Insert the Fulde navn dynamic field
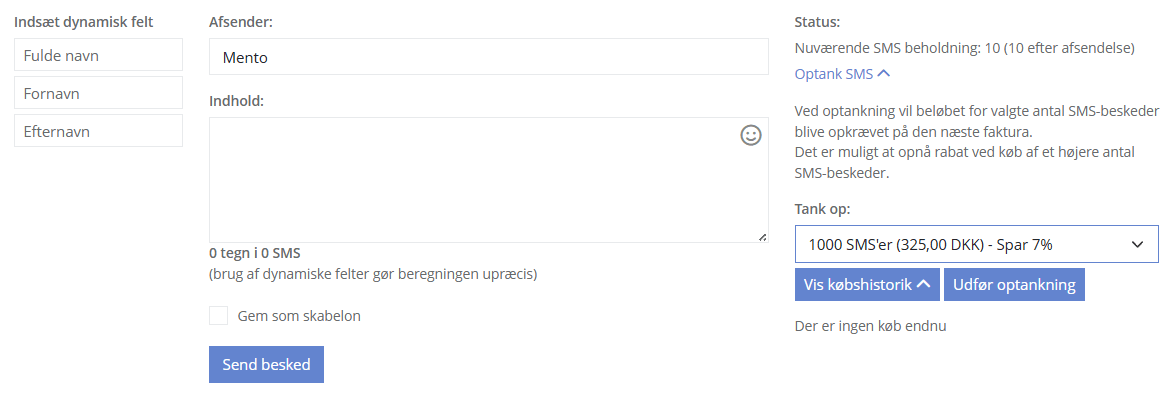This screenshot has width=1175, height=394. pyautogui.click(x=98, y=55)
